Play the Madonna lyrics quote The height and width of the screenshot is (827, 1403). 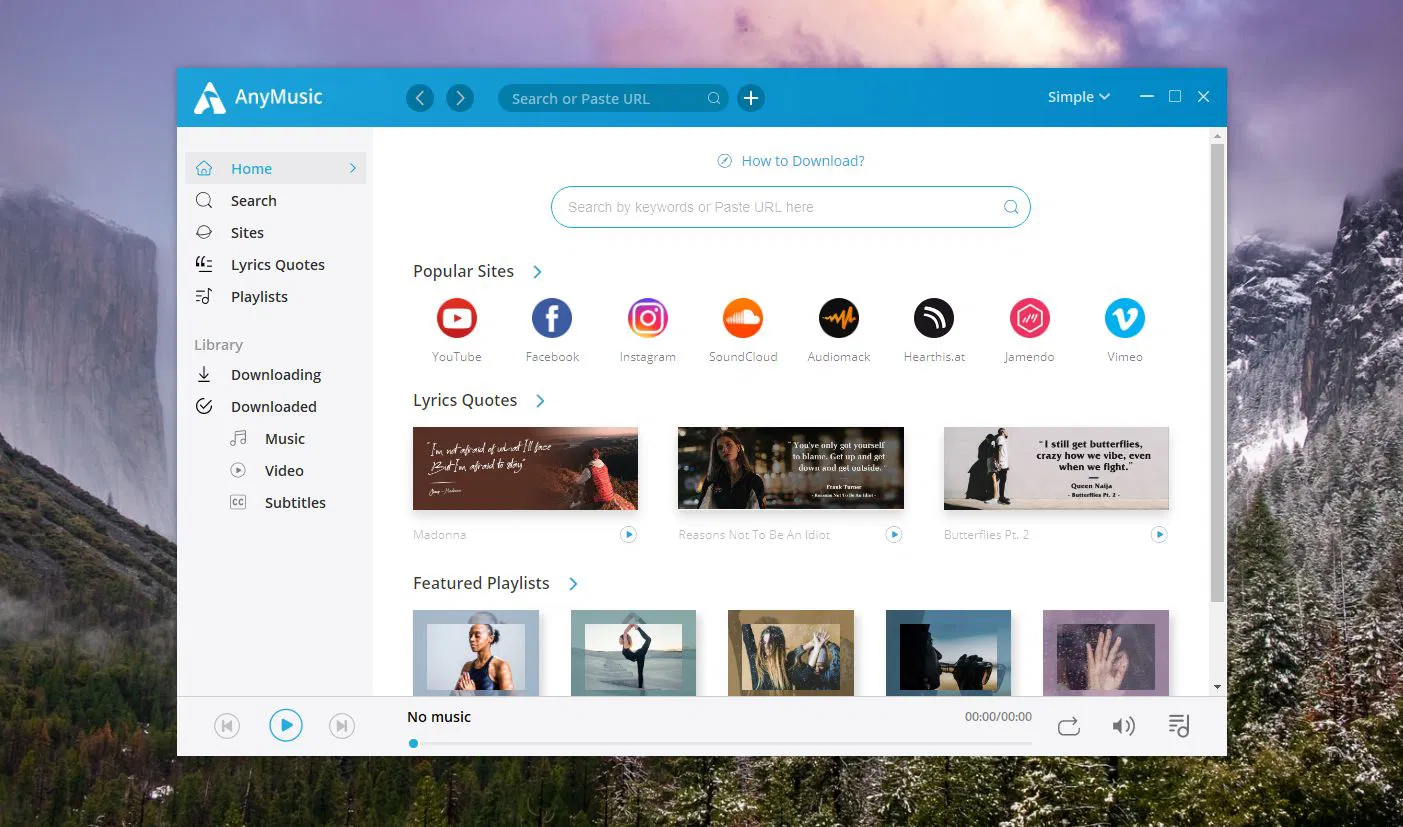click(628, 535)
